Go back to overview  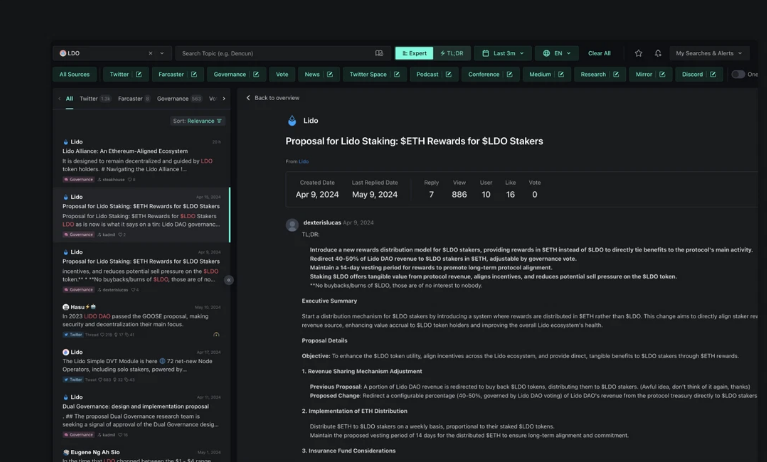(273, 98)
